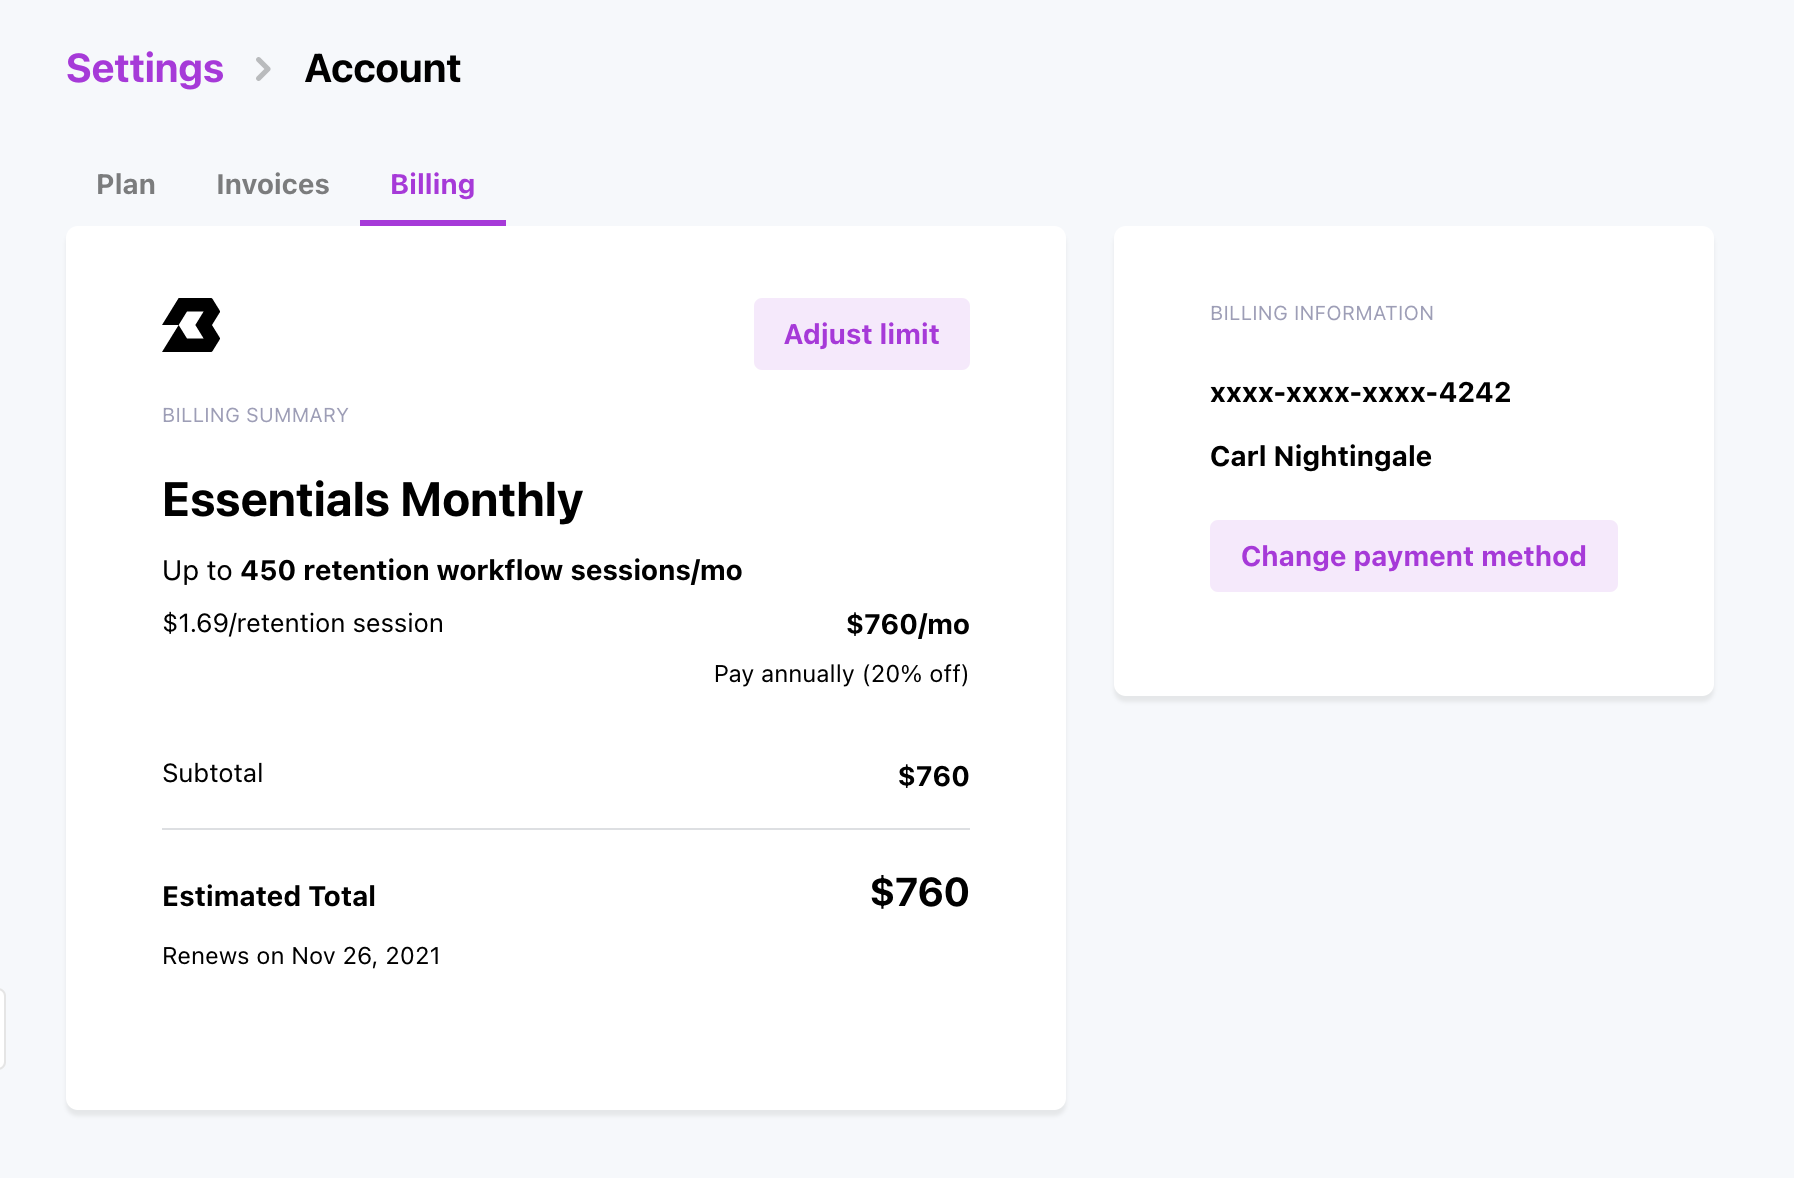Screen dimensions: 1794x1178
Task: Click the breadcrumb chevron separator arrow
Action: [x=263, y=69]
